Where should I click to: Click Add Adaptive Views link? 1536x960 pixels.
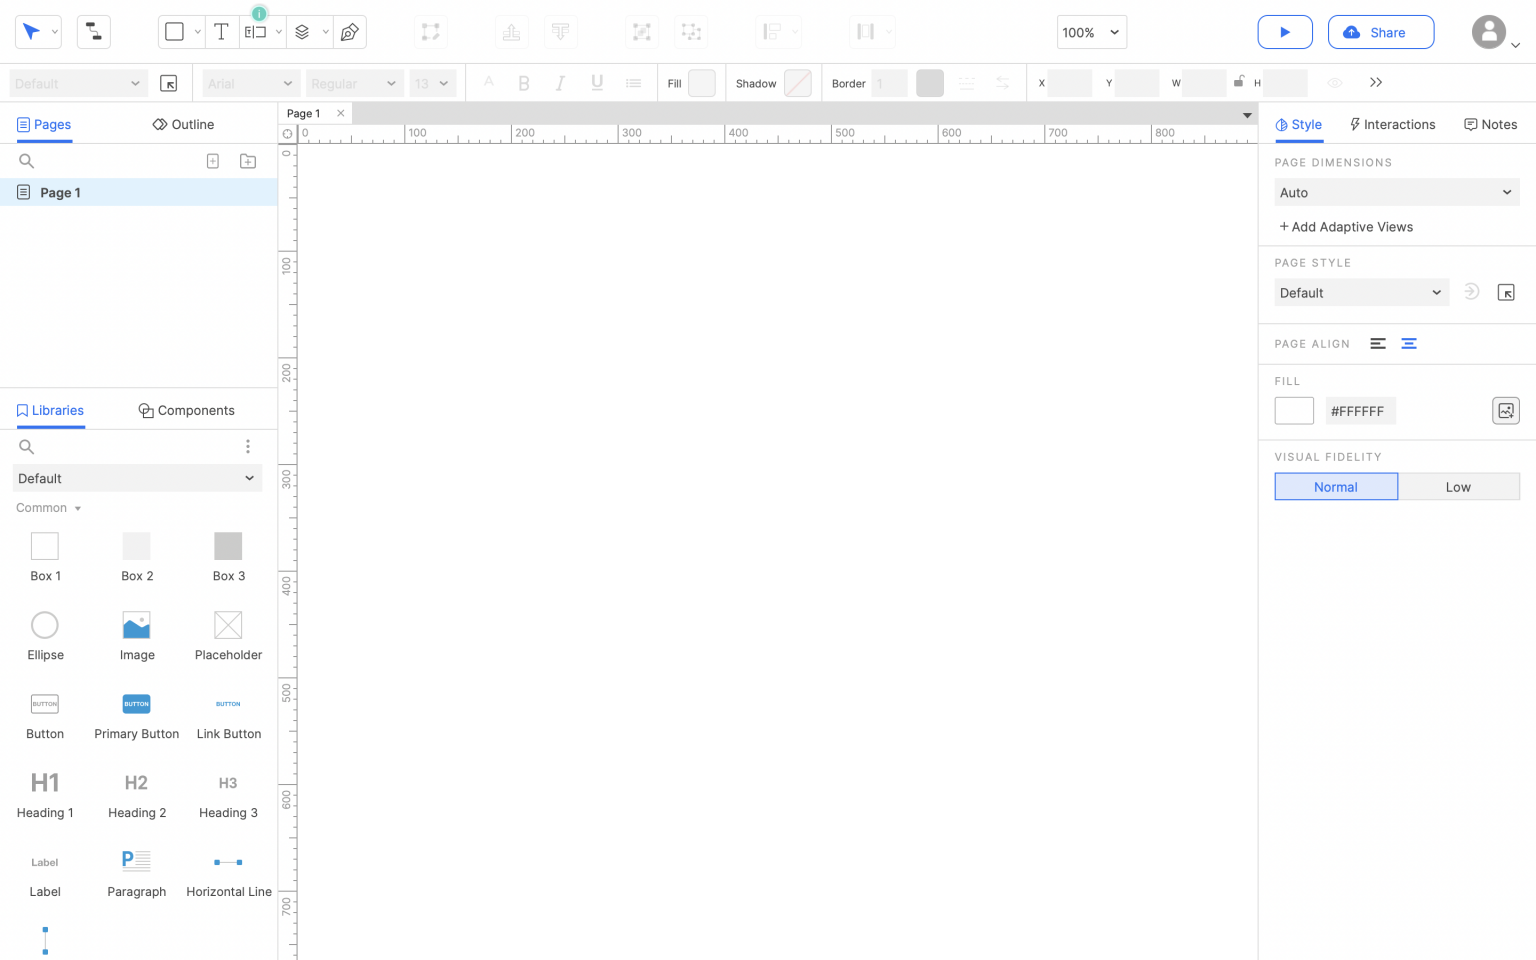coord(1346,227)
